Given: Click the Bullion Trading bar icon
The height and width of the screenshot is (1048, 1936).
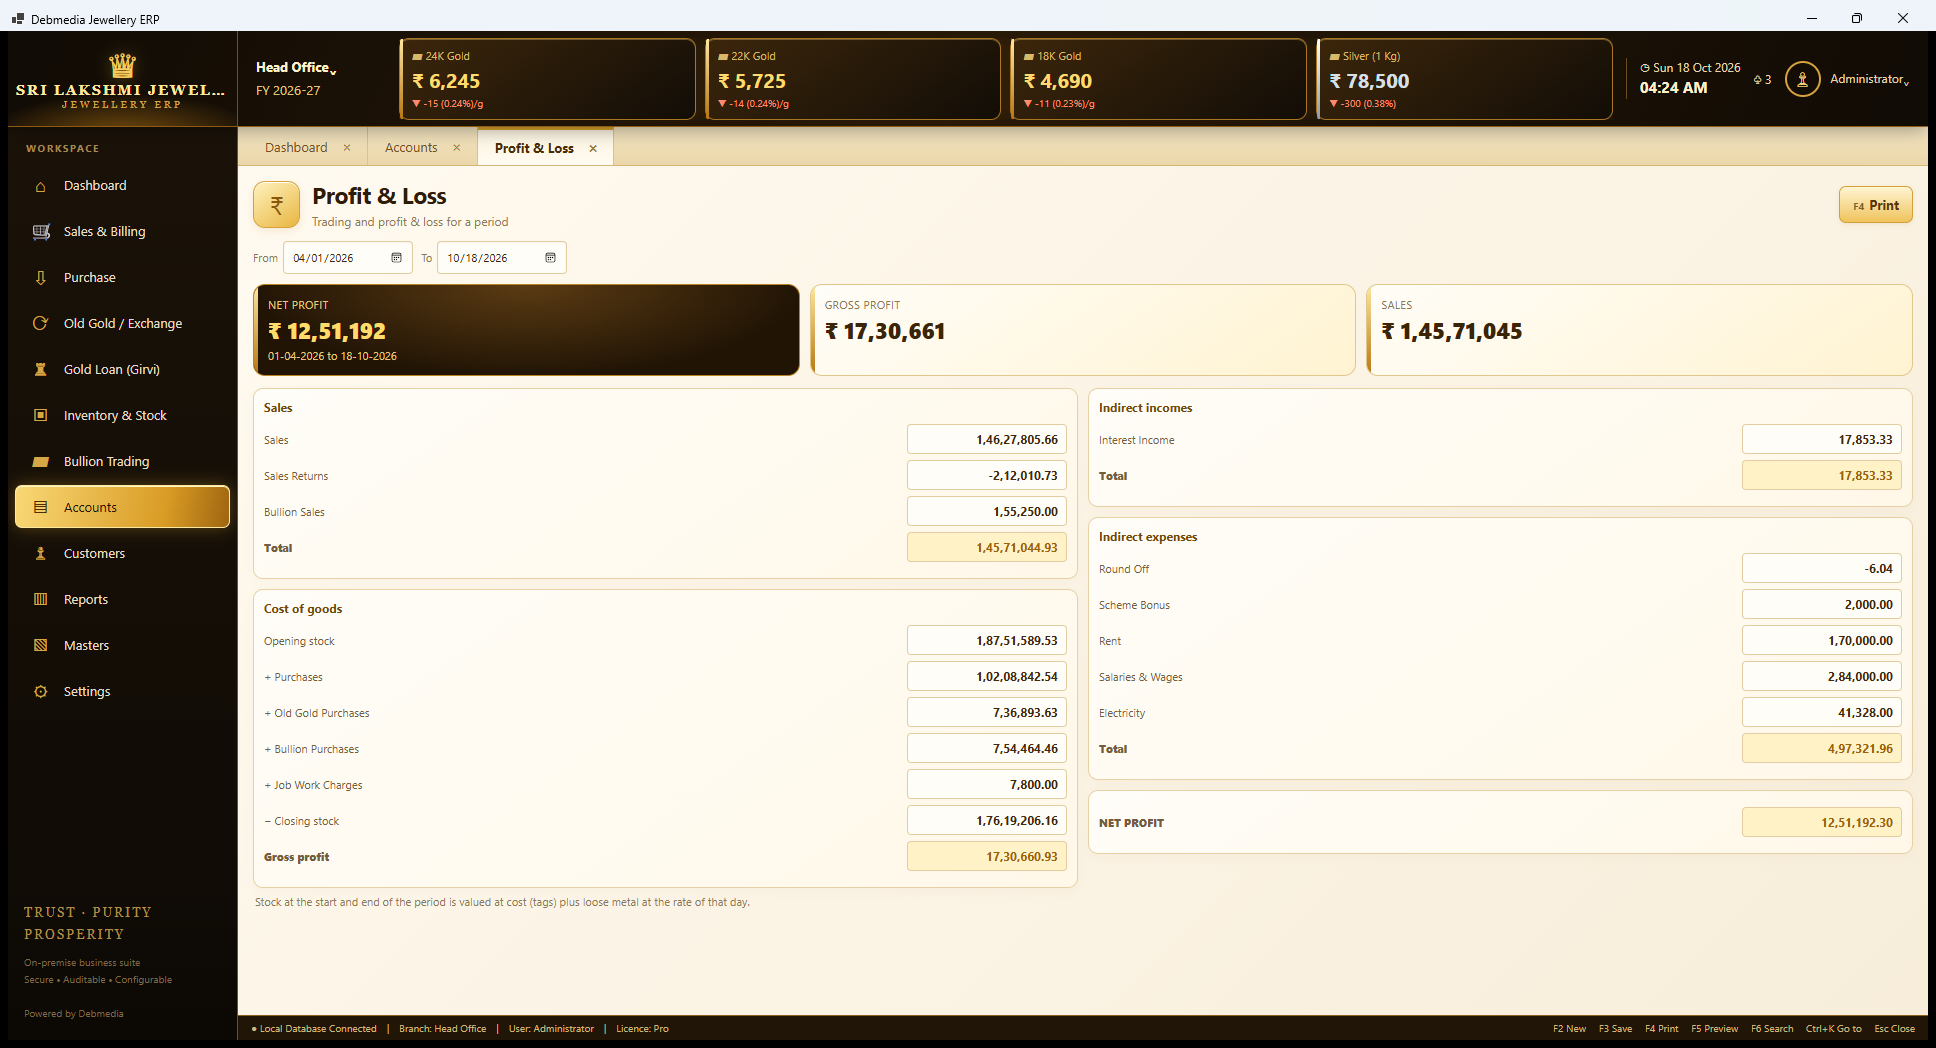Looking at the screenshot, I should pos(41,462).
